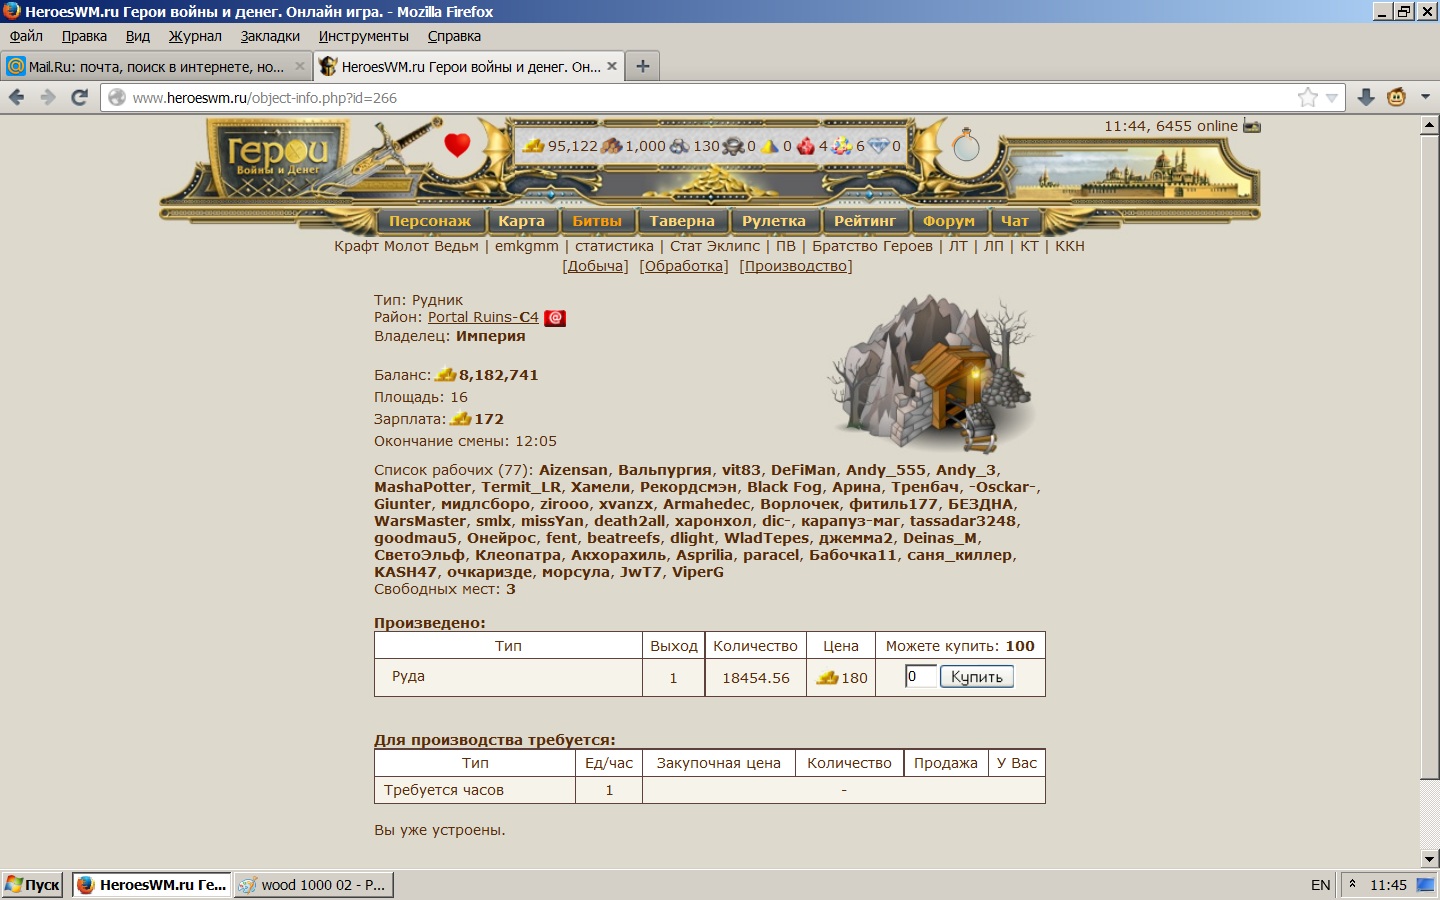The width and height of the screenshot is (1440, 900).
Task: Click the red heart health icon
Action: [x=457, y=145]
